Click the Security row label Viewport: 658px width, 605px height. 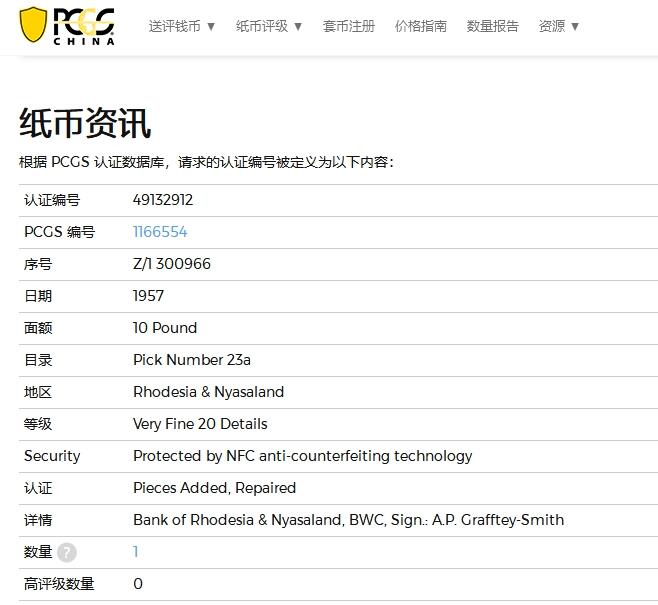(x=52, y=456)
